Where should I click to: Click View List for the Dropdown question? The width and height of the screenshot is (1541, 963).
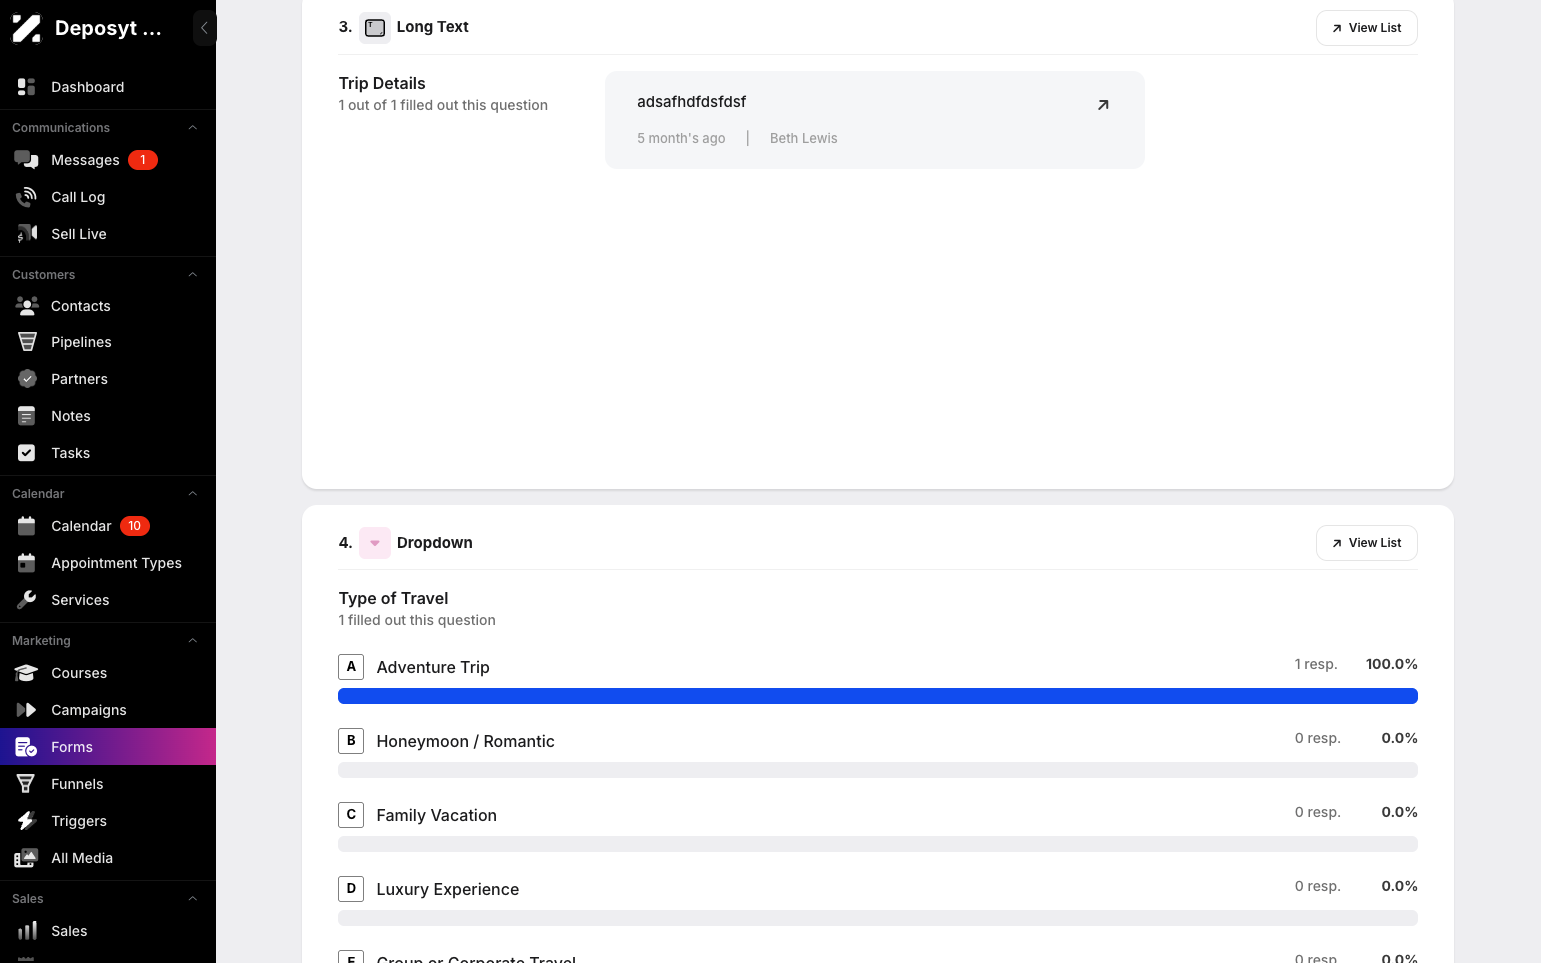click(x=1366, y=543)
